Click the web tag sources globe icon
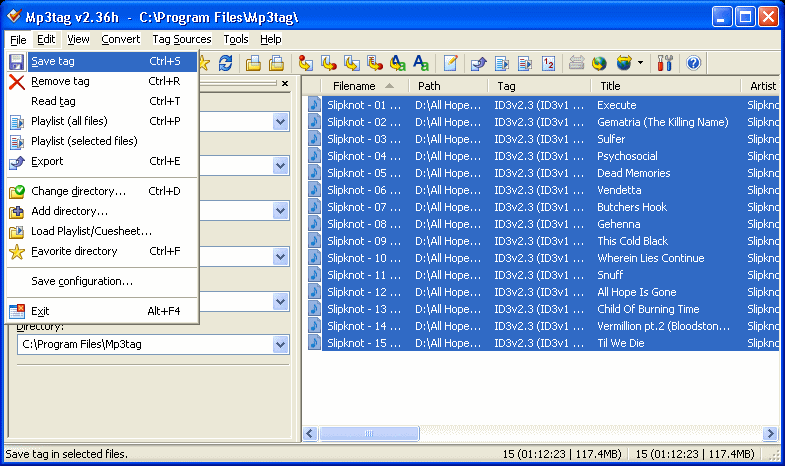 click(624, 63)
